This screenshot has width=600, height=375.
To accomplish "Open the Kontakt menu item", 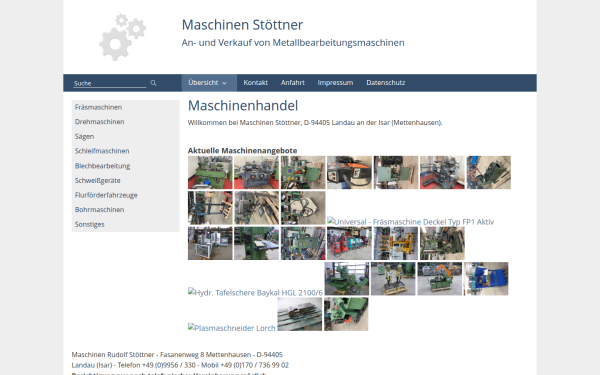I will click(256, 83).
